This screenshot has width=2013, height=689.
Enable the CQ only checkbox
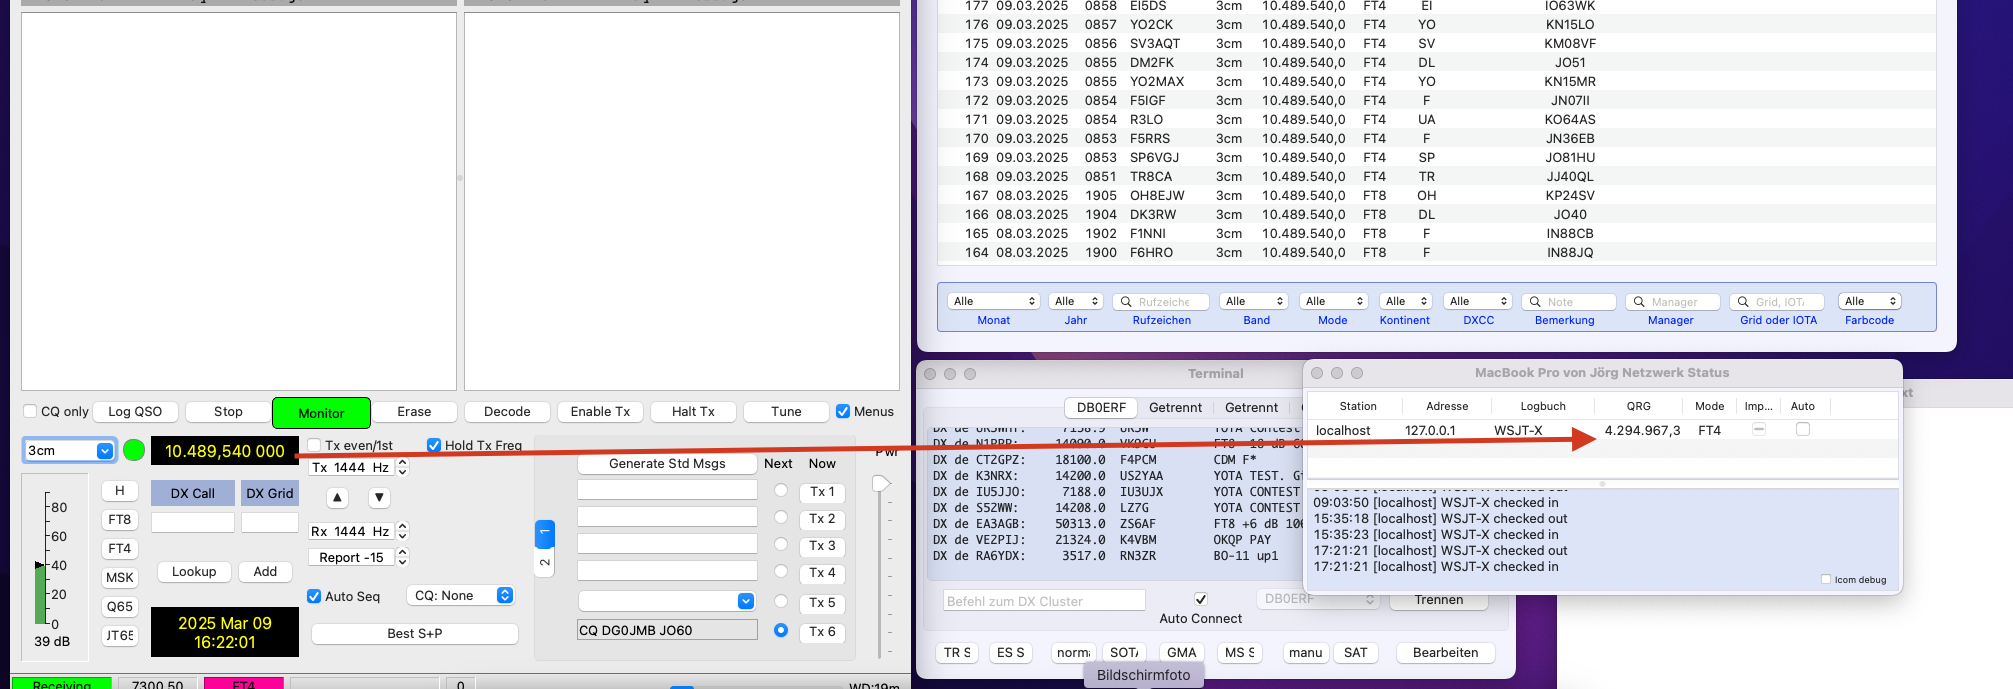pos(30,411)
